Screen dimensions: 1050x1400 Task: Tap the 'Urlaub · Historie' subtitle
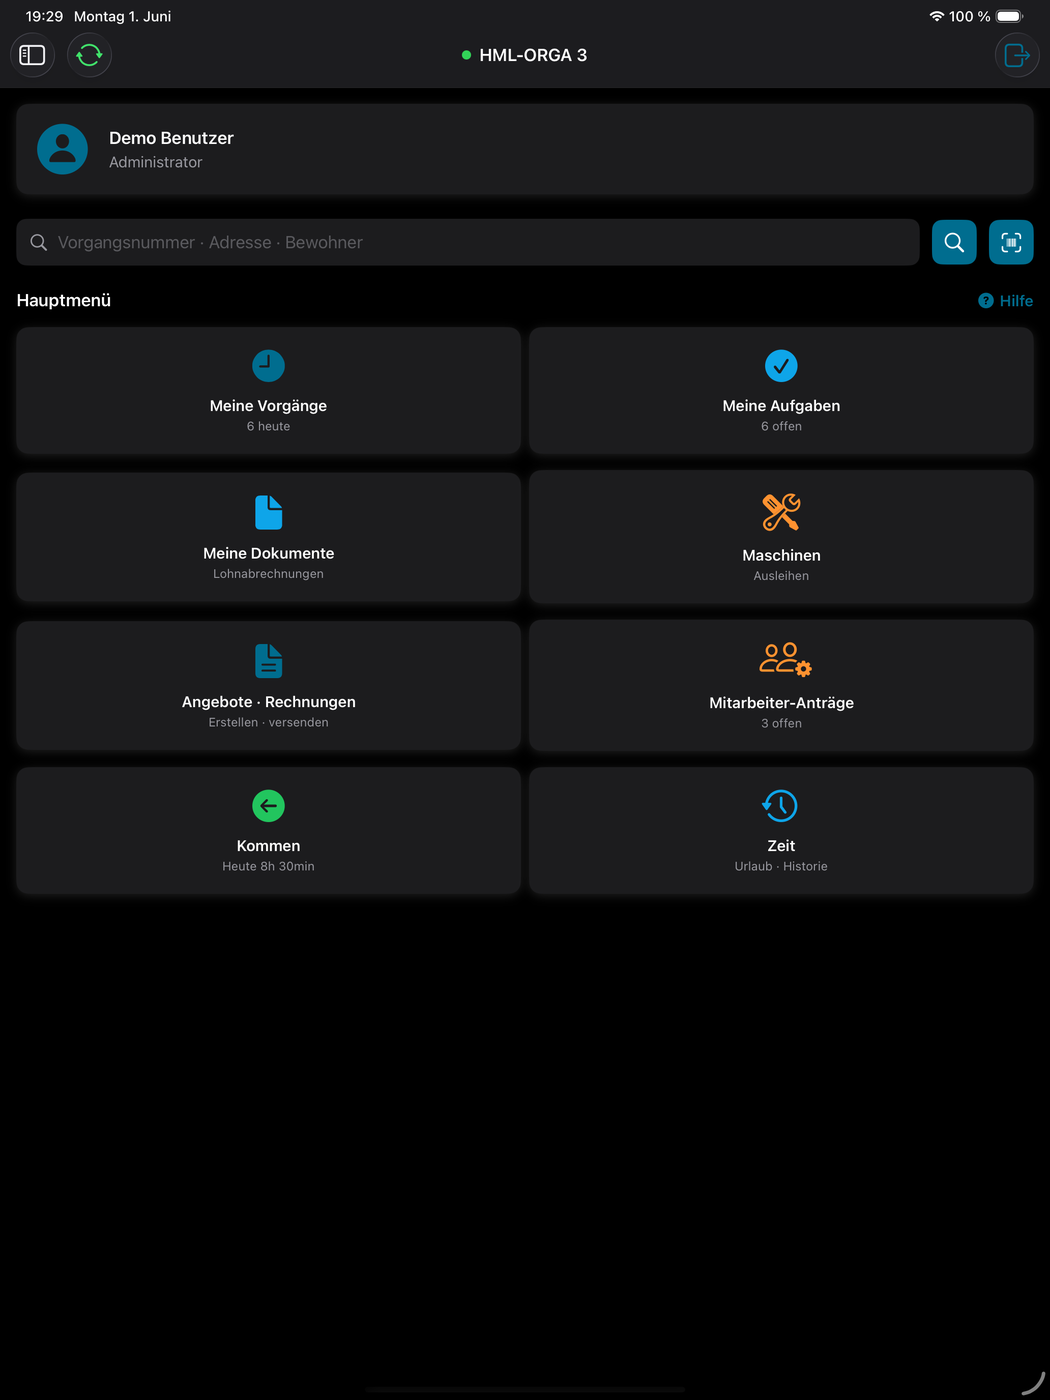781,866
